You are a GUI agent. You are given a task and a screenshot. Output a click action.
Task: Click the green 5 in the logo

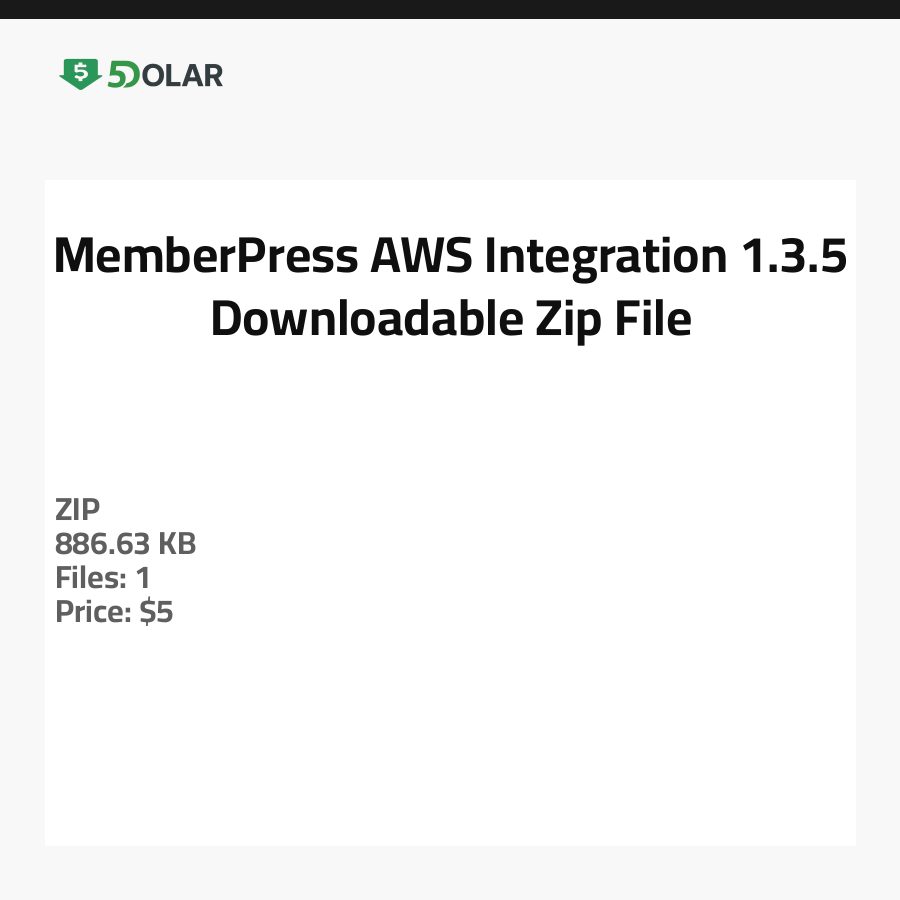coord(117,75)
